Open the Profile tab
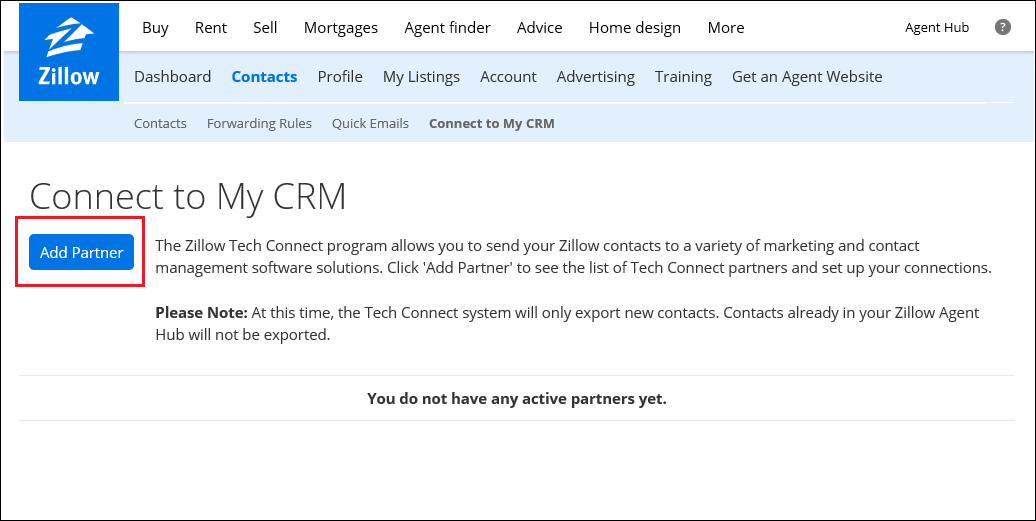The height and width of the screenshot is (521, 1036). click(x=340, y=76)
